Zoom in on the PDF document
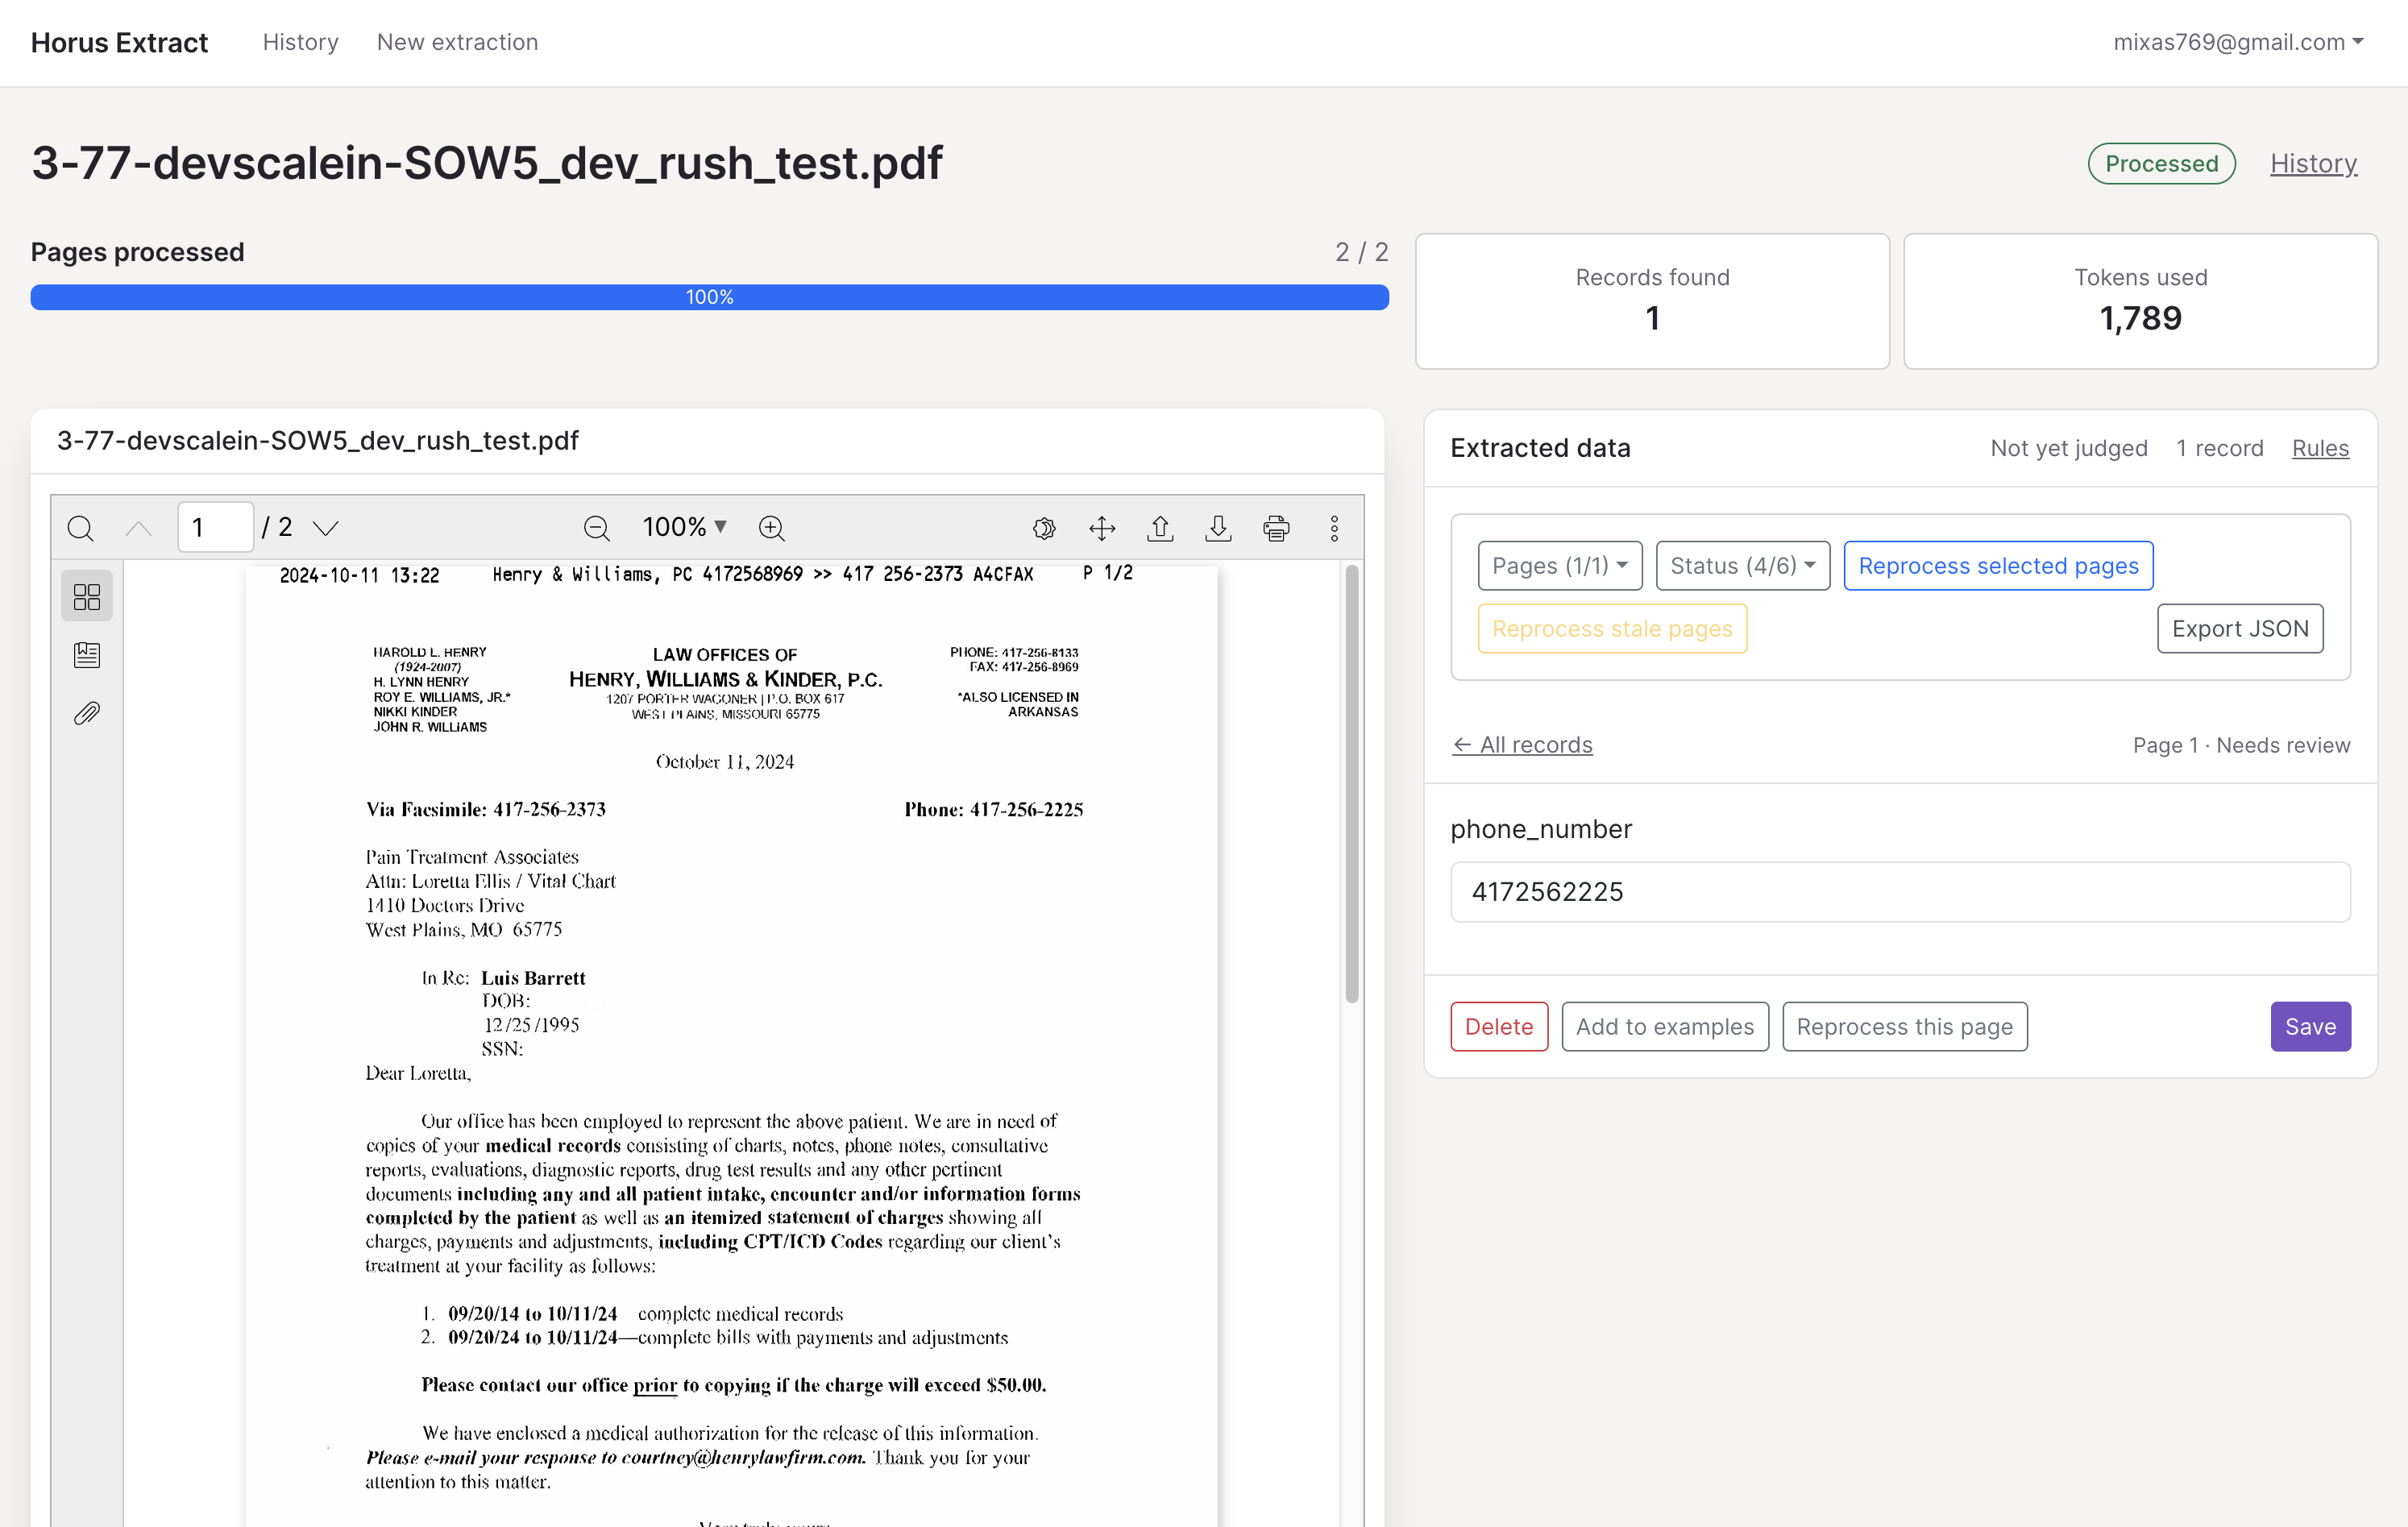Screen dimensions: 2408x1527 [772, 527]
